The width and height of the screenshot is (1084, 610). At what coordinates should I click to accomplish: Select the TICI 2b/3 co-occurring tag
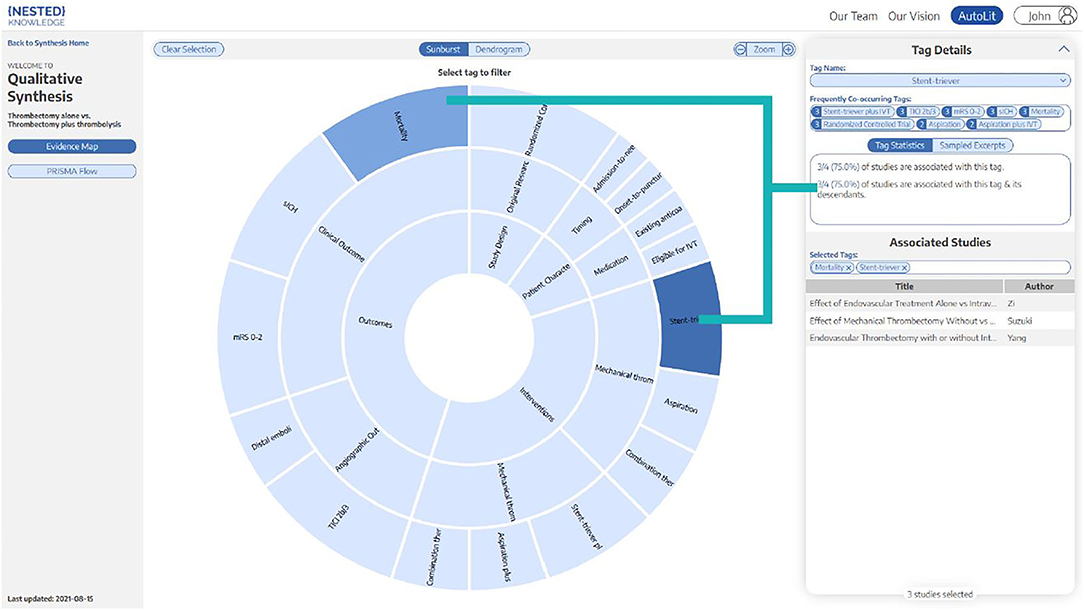917,112
